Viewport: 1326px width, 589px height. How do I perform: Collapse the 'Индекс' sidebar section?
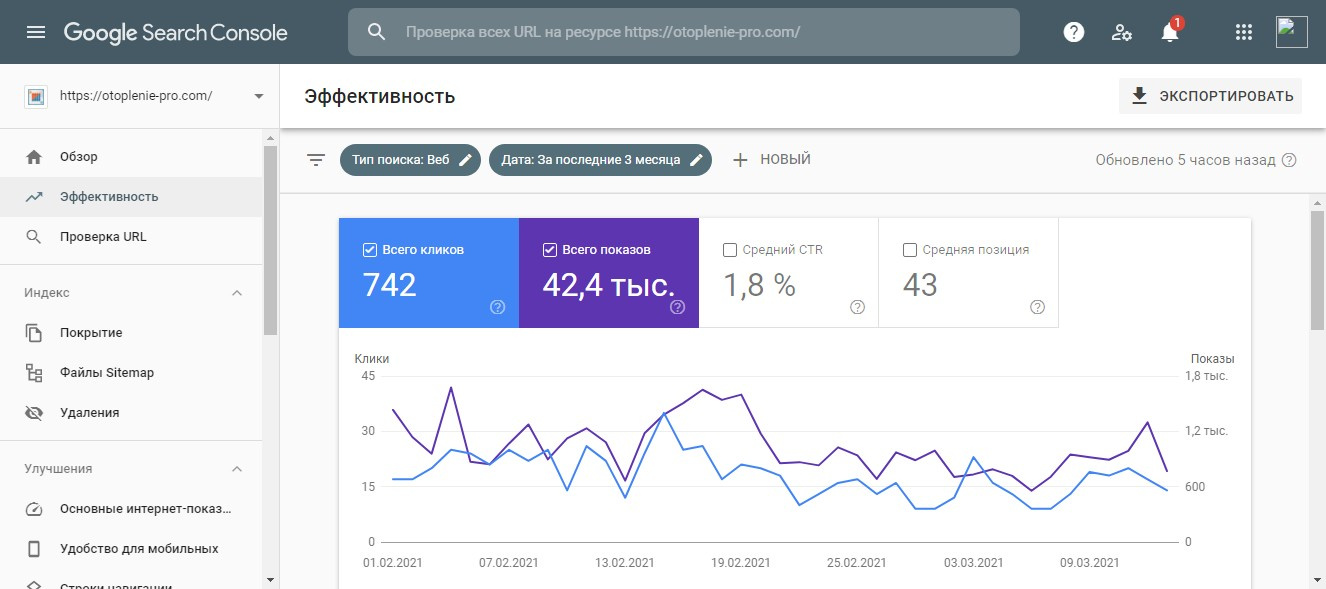(237, 293)
